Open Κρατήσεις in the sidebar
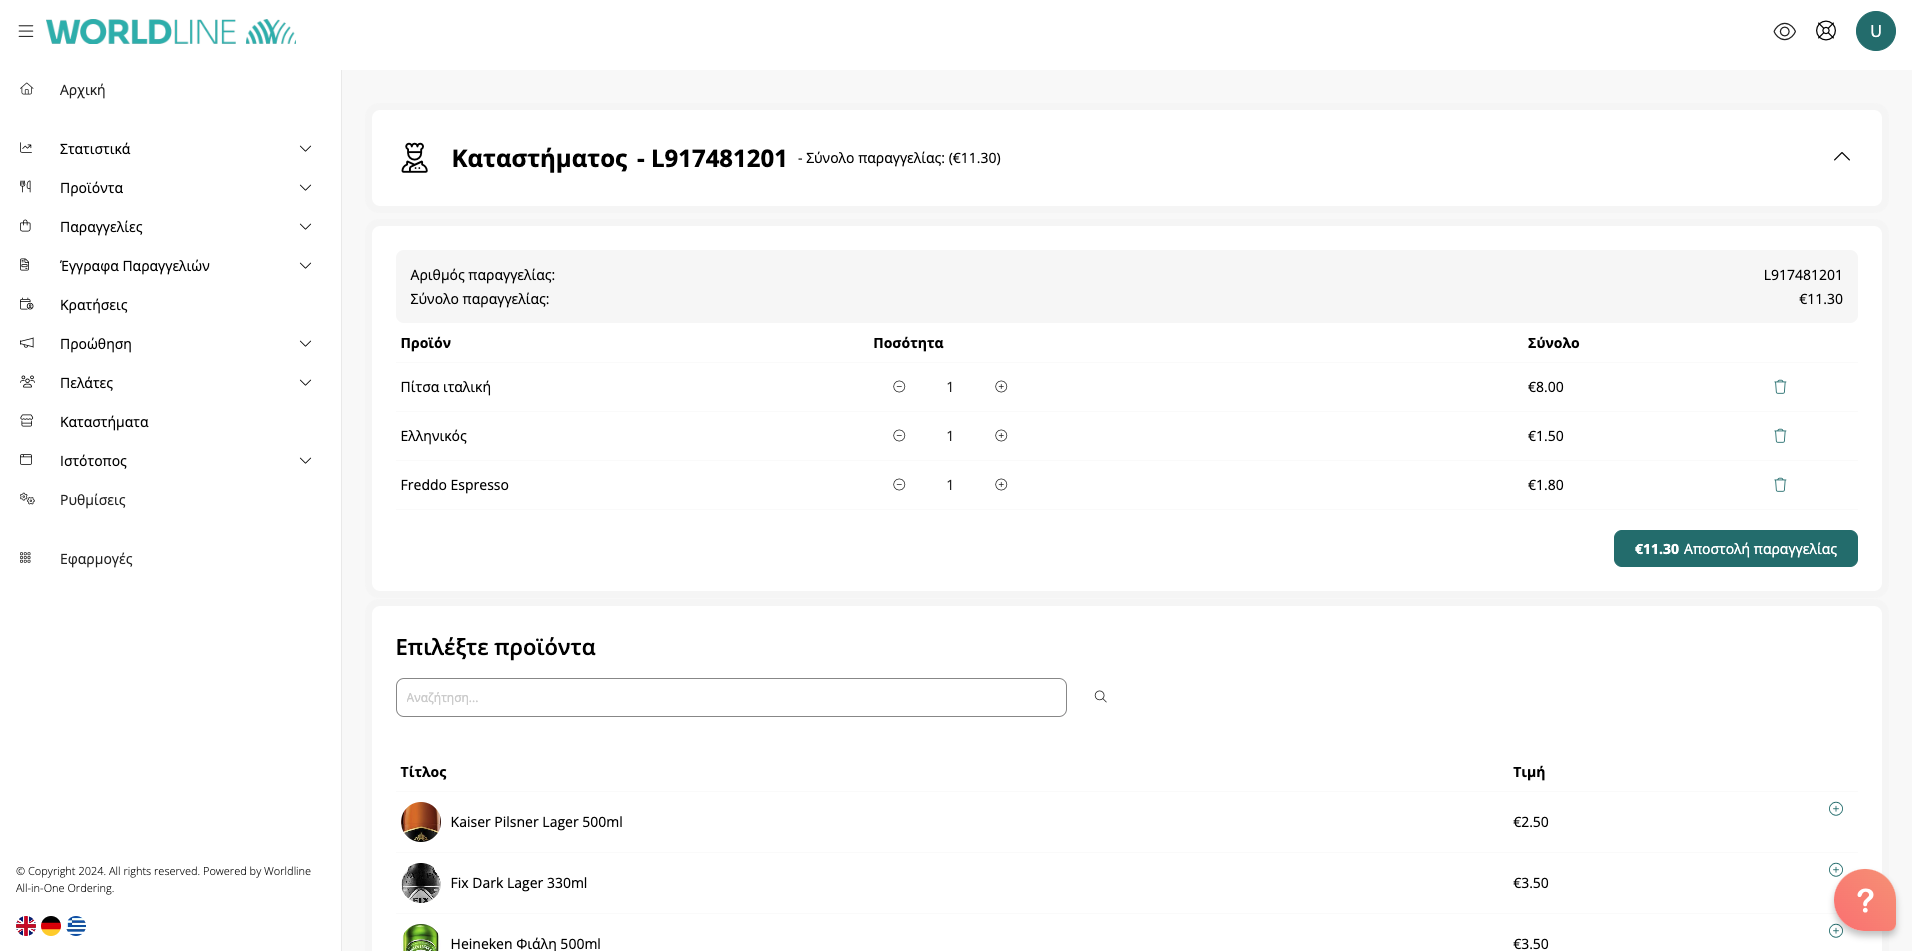Image resolution: width=1912 pixels, height=951 pixels. [x=94, y=305]
